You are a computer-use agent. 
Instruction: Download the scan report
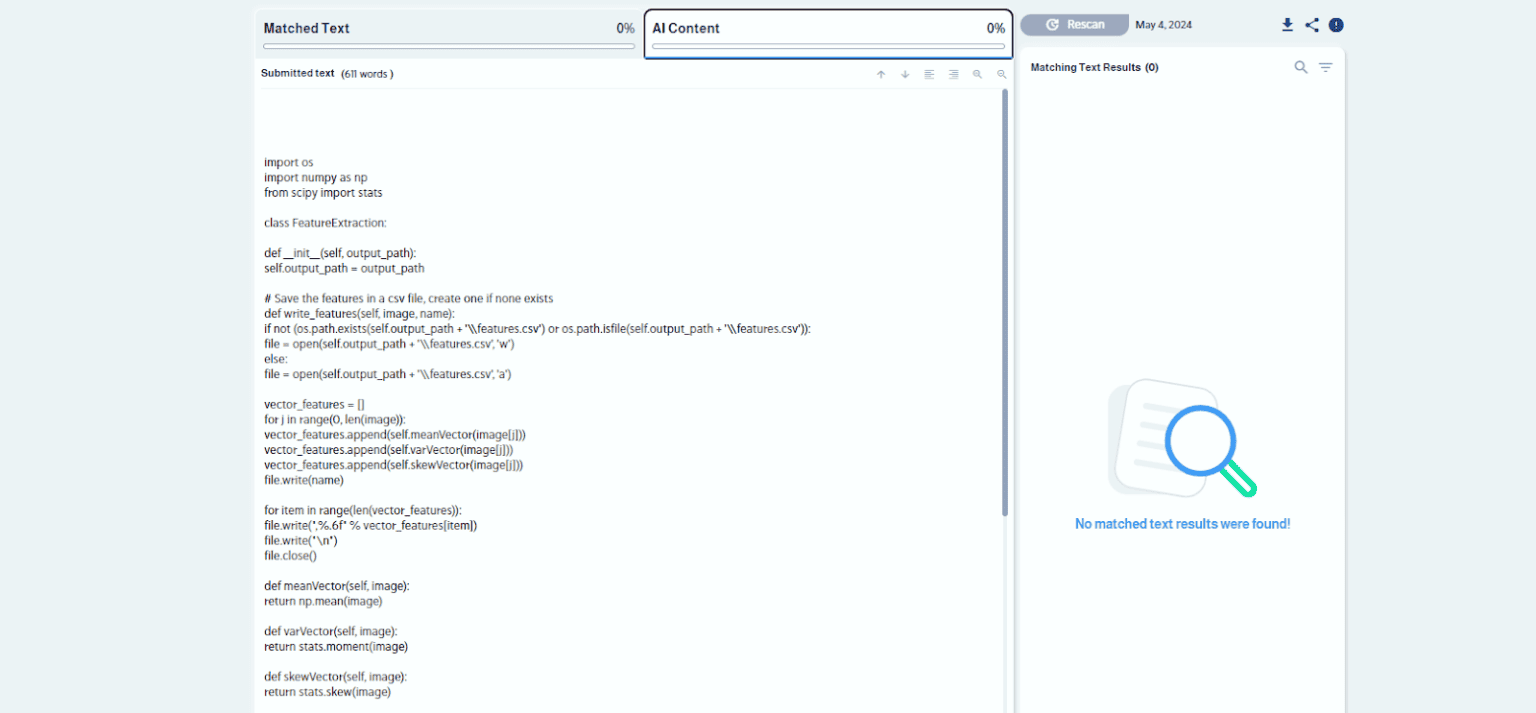[x=1287, y=25]
